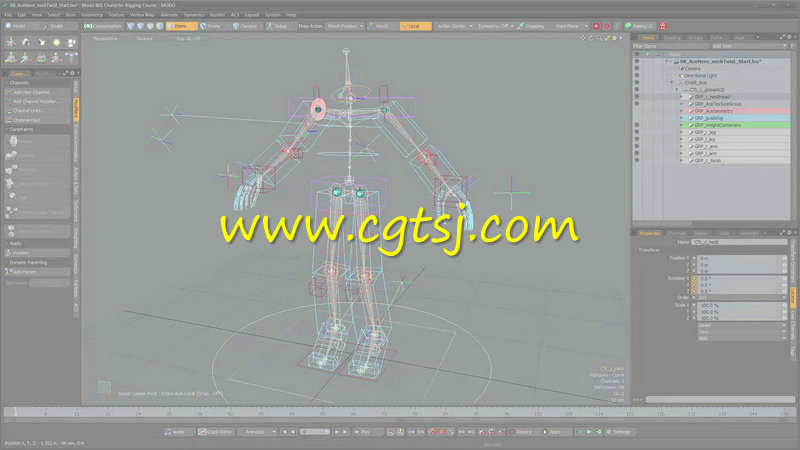Screen dimensions: 800x450
Task: Click Add Parent button
Action: [37, 272]
